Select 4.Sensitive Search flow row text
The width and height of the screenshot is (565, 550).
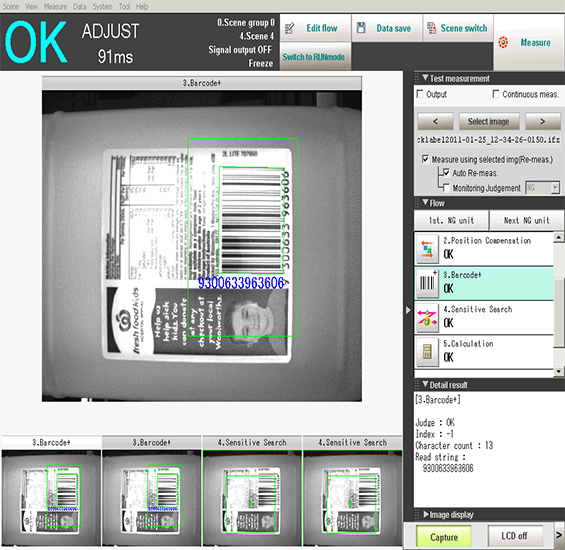[477, 309]
